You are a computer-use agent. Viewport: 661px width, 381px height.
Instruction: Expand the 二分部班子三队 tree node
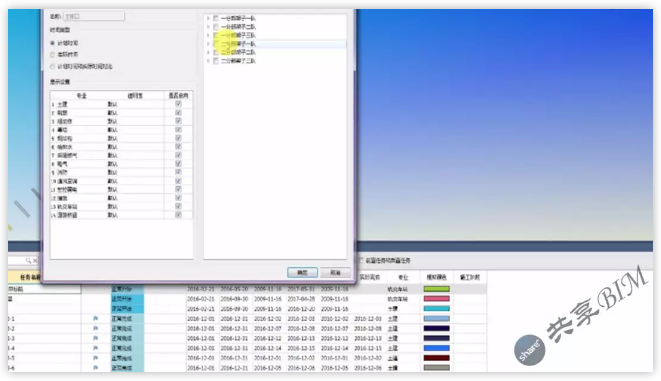[208, 61]
